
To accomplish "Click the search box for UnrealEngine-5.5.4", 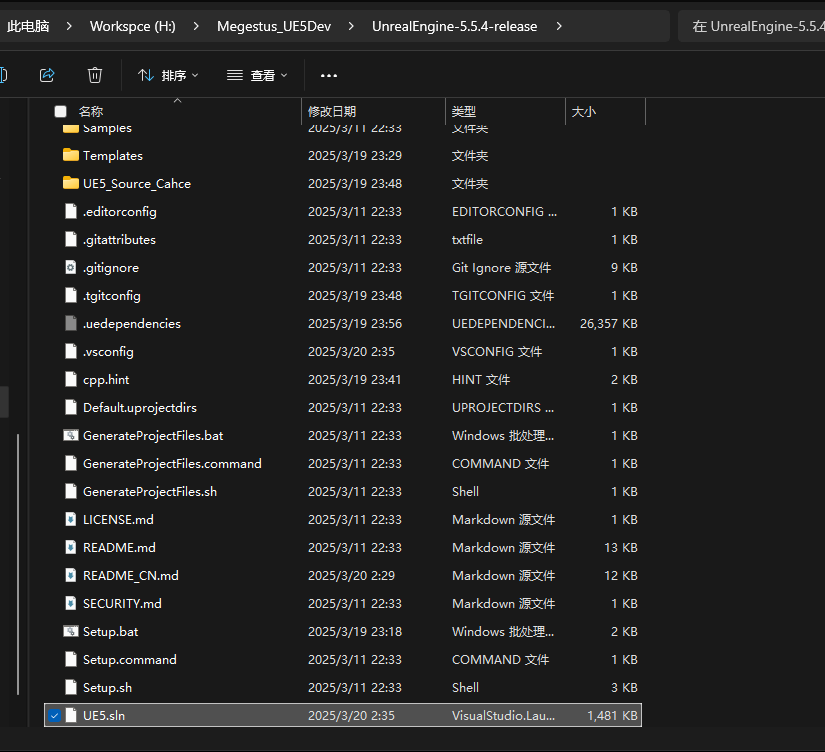I will coord(751,26).
